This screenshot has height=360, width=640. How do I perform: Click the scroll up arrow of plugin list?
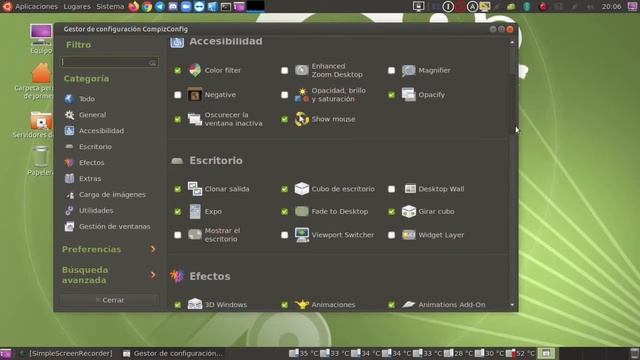512,42
